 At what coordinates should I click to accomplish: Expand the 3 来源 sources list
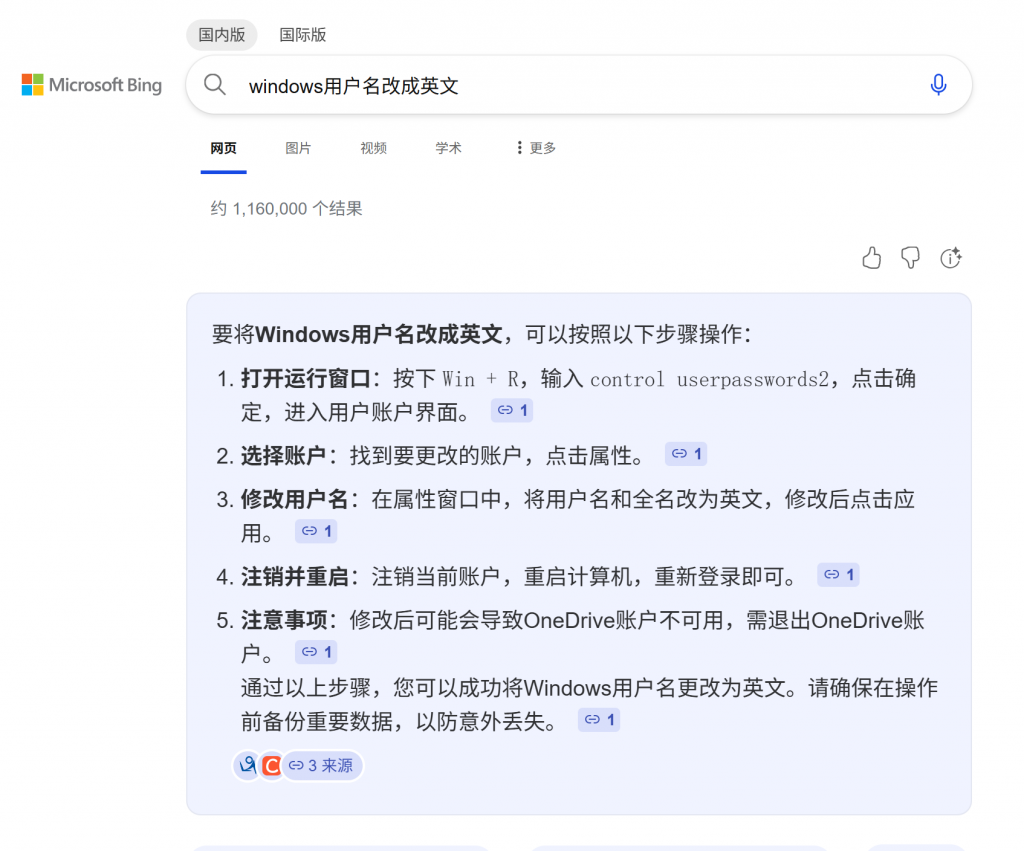(x=321, y=766)
